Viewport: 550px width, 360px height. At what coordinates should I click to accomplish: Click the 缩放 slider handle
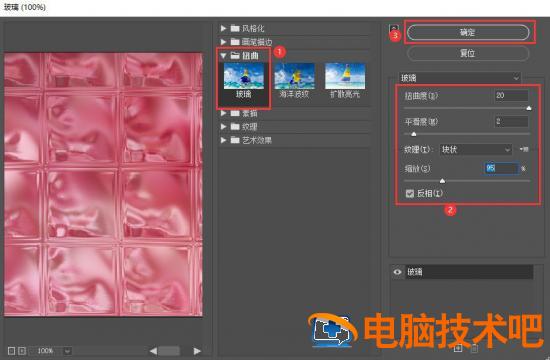(442, 181)
